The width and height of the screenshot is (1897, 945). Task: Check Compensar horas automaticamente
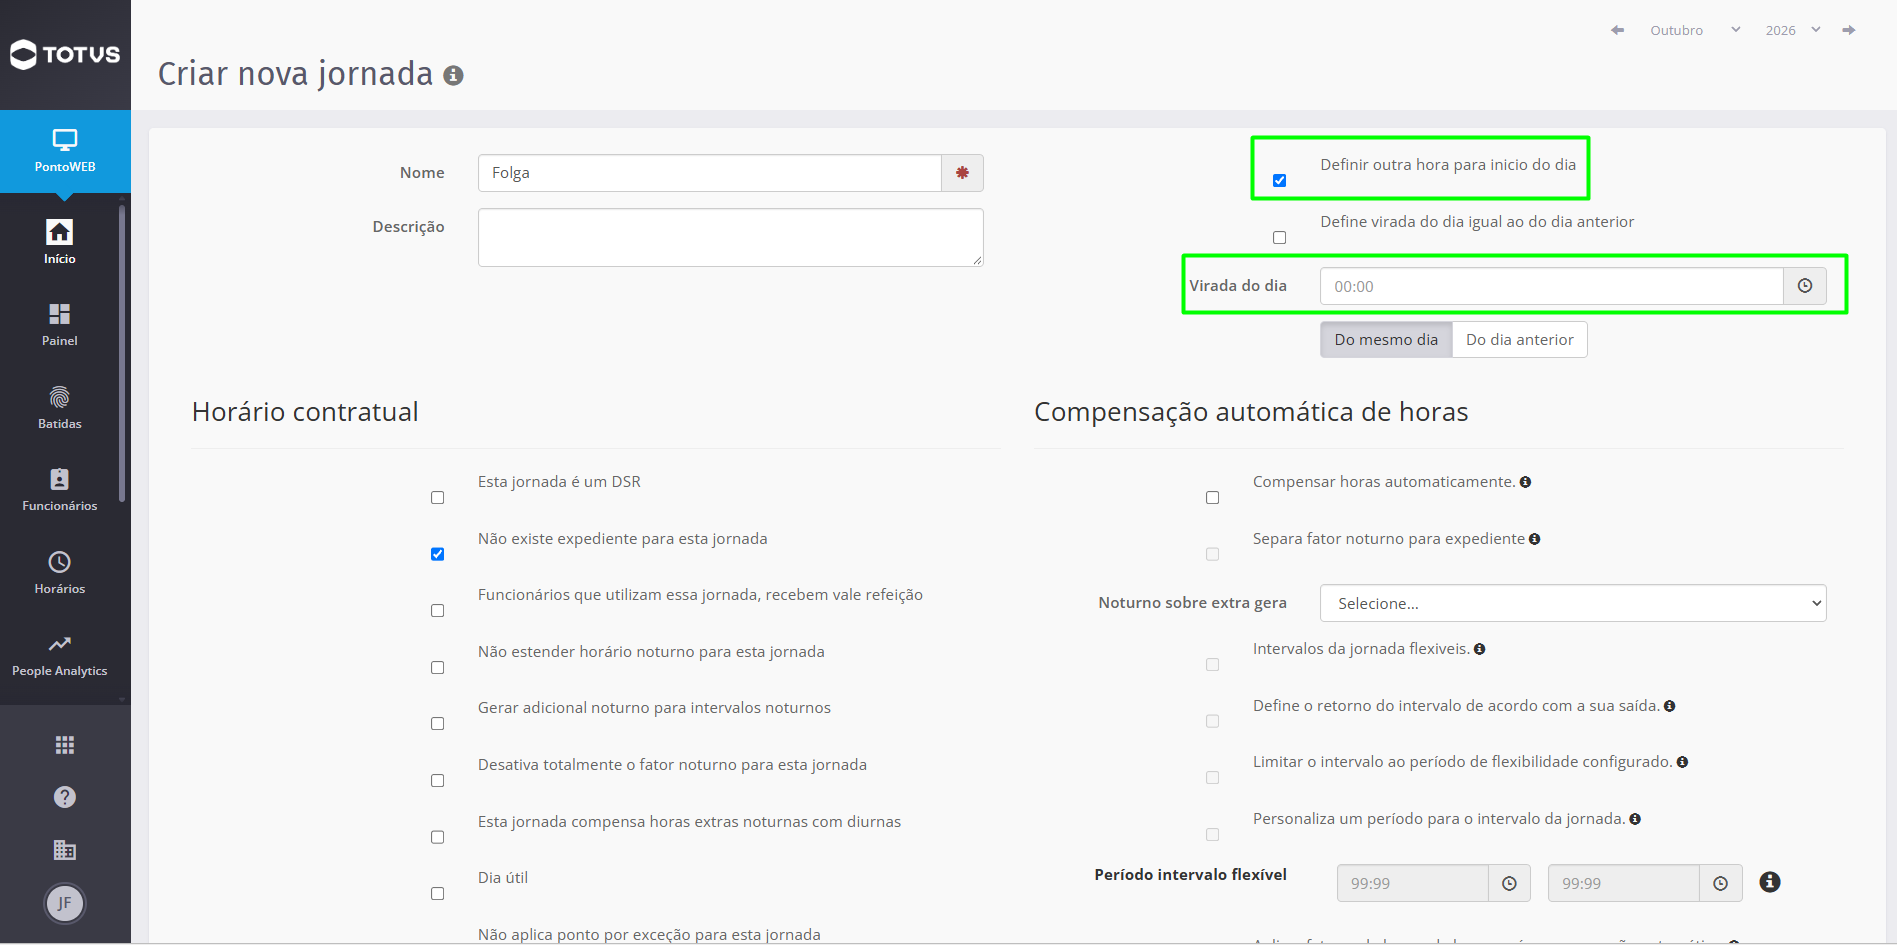[1212, 498]
